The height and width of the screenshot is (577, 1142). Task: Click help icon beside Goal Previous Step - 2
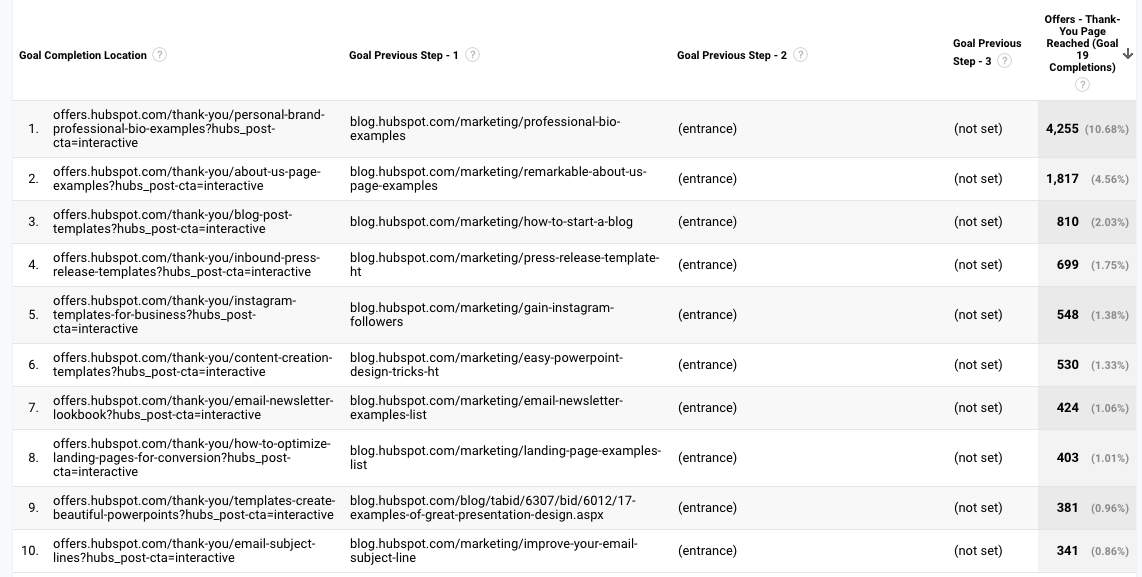800,55
